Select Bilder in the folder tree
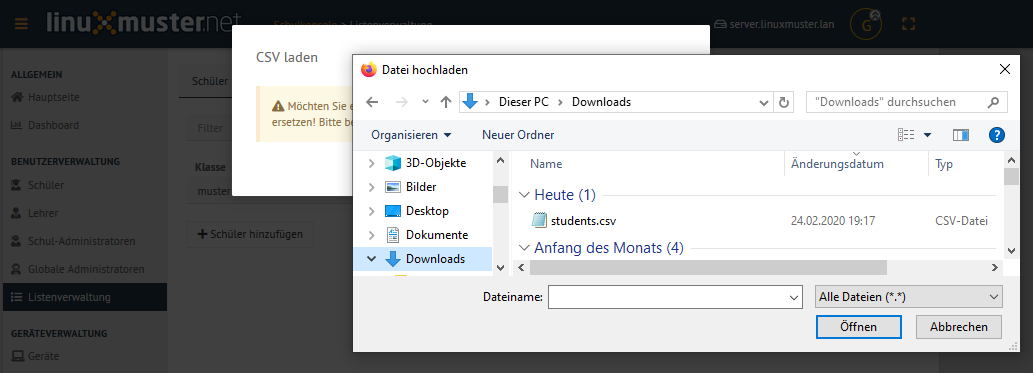The width and height of the screenshot is (1033, 373). (421, 187)
